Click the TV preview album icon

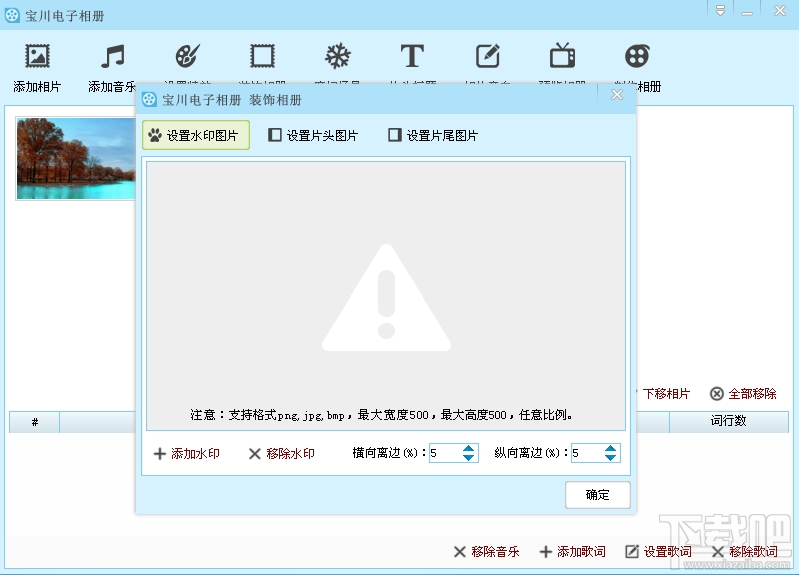[x=563, y=56]
